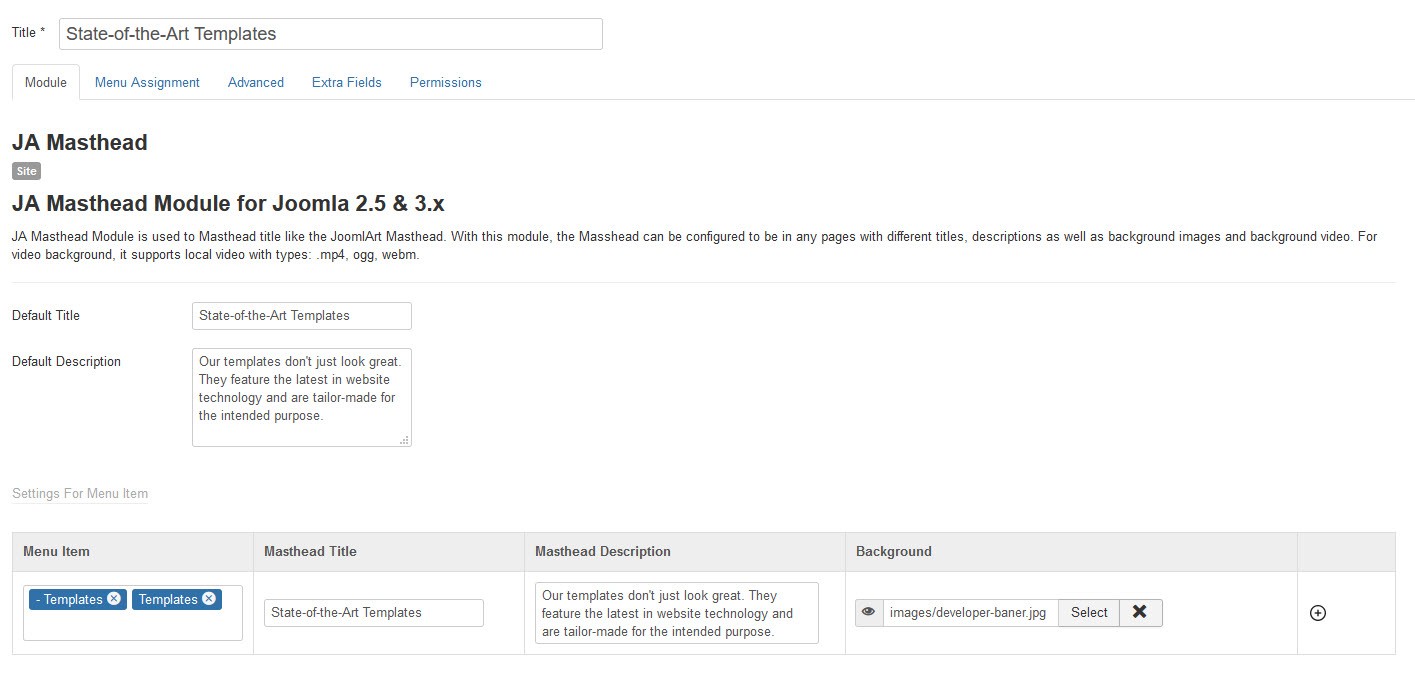Remove the '- Templates' menu item tag

(x=114, y=599)
